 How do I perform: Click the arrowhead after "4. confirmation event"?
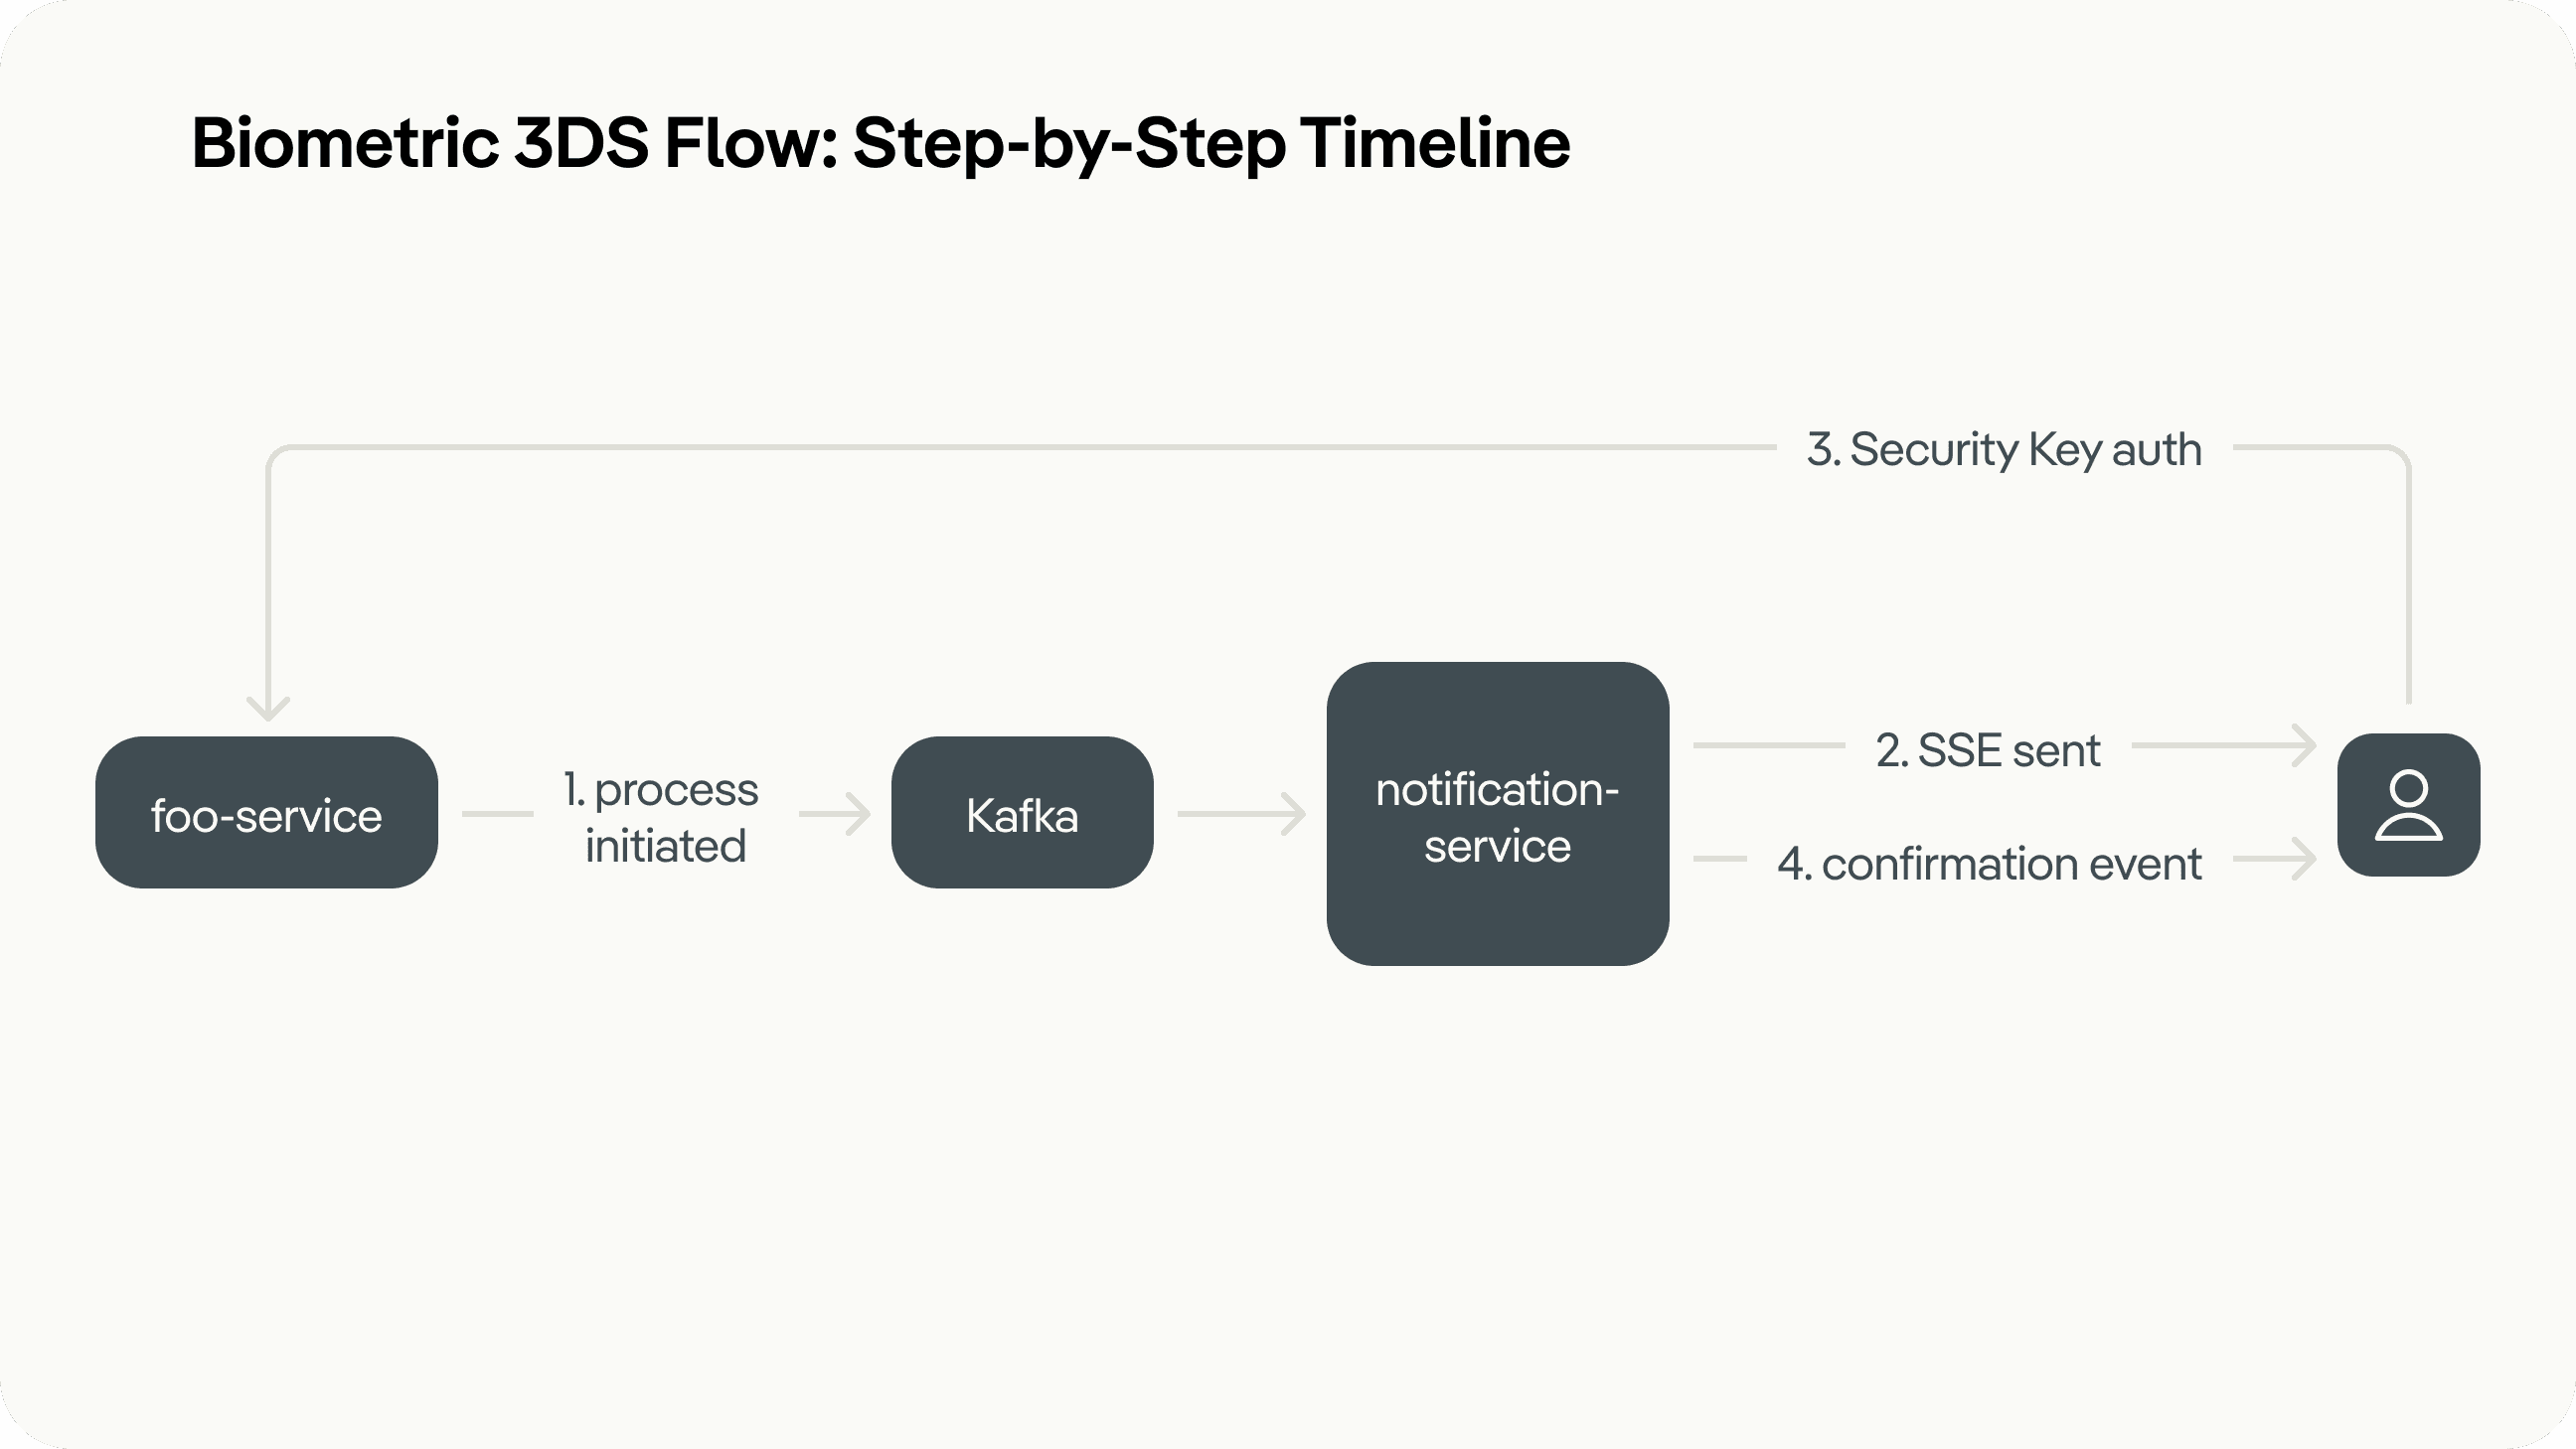[2302, 859]
